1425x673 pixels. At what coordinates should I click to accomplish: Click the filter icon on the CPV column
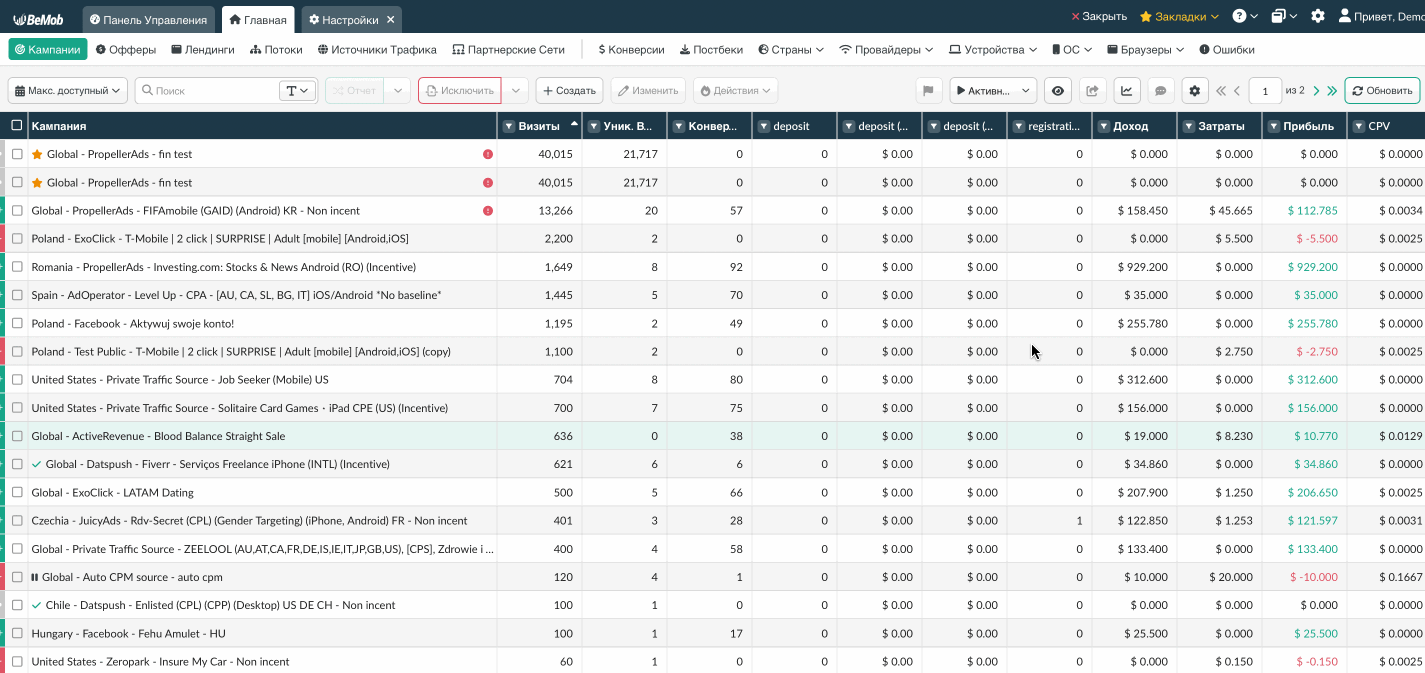1359,126
